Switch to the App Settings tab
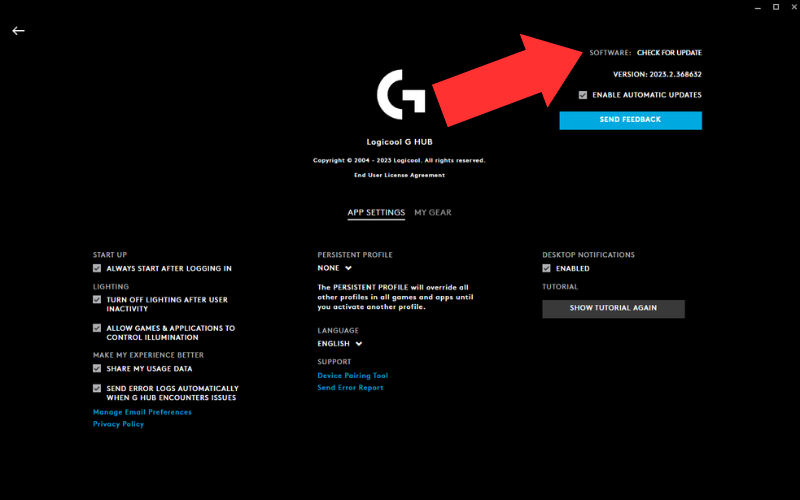 click(376, 212)
